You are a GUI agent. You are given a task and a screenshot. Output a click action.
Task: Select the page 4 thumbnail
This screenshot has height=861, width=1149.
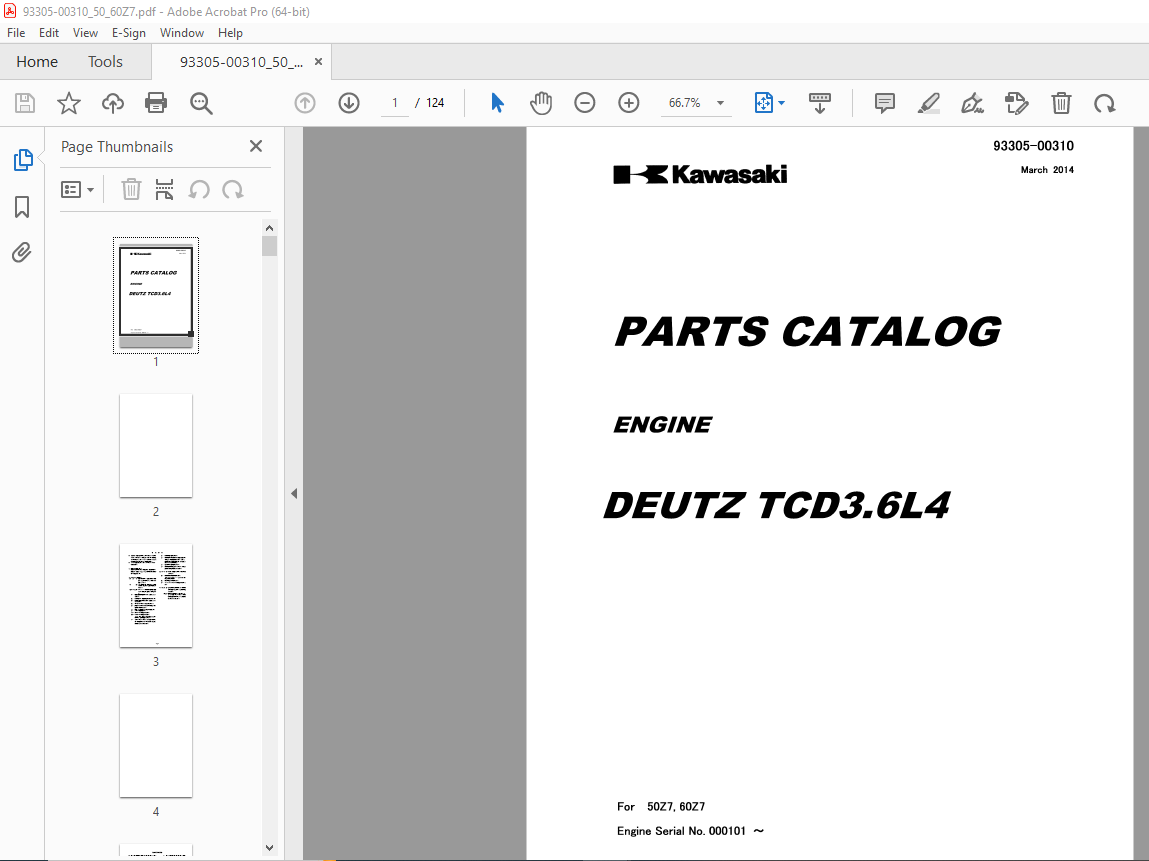pos(156,746)
